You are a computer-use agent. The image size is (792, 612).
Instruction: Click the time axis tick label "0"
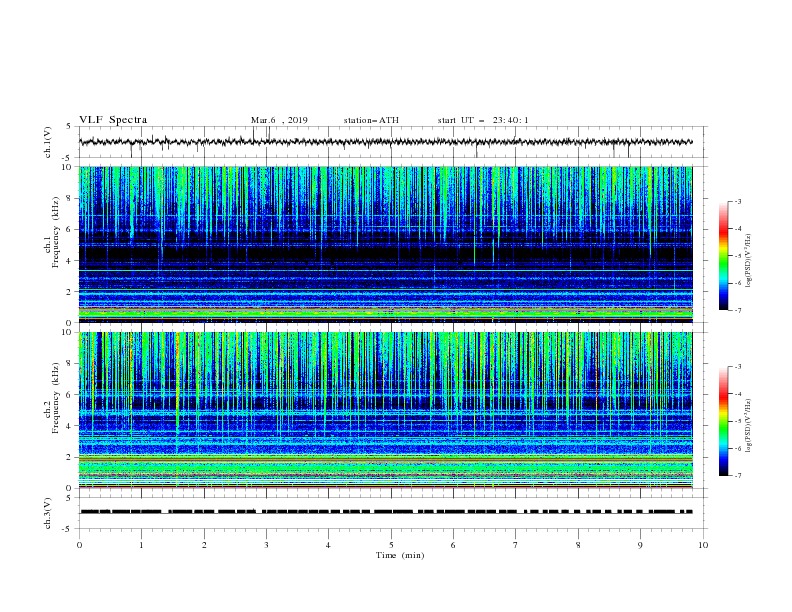click(79, 545)
